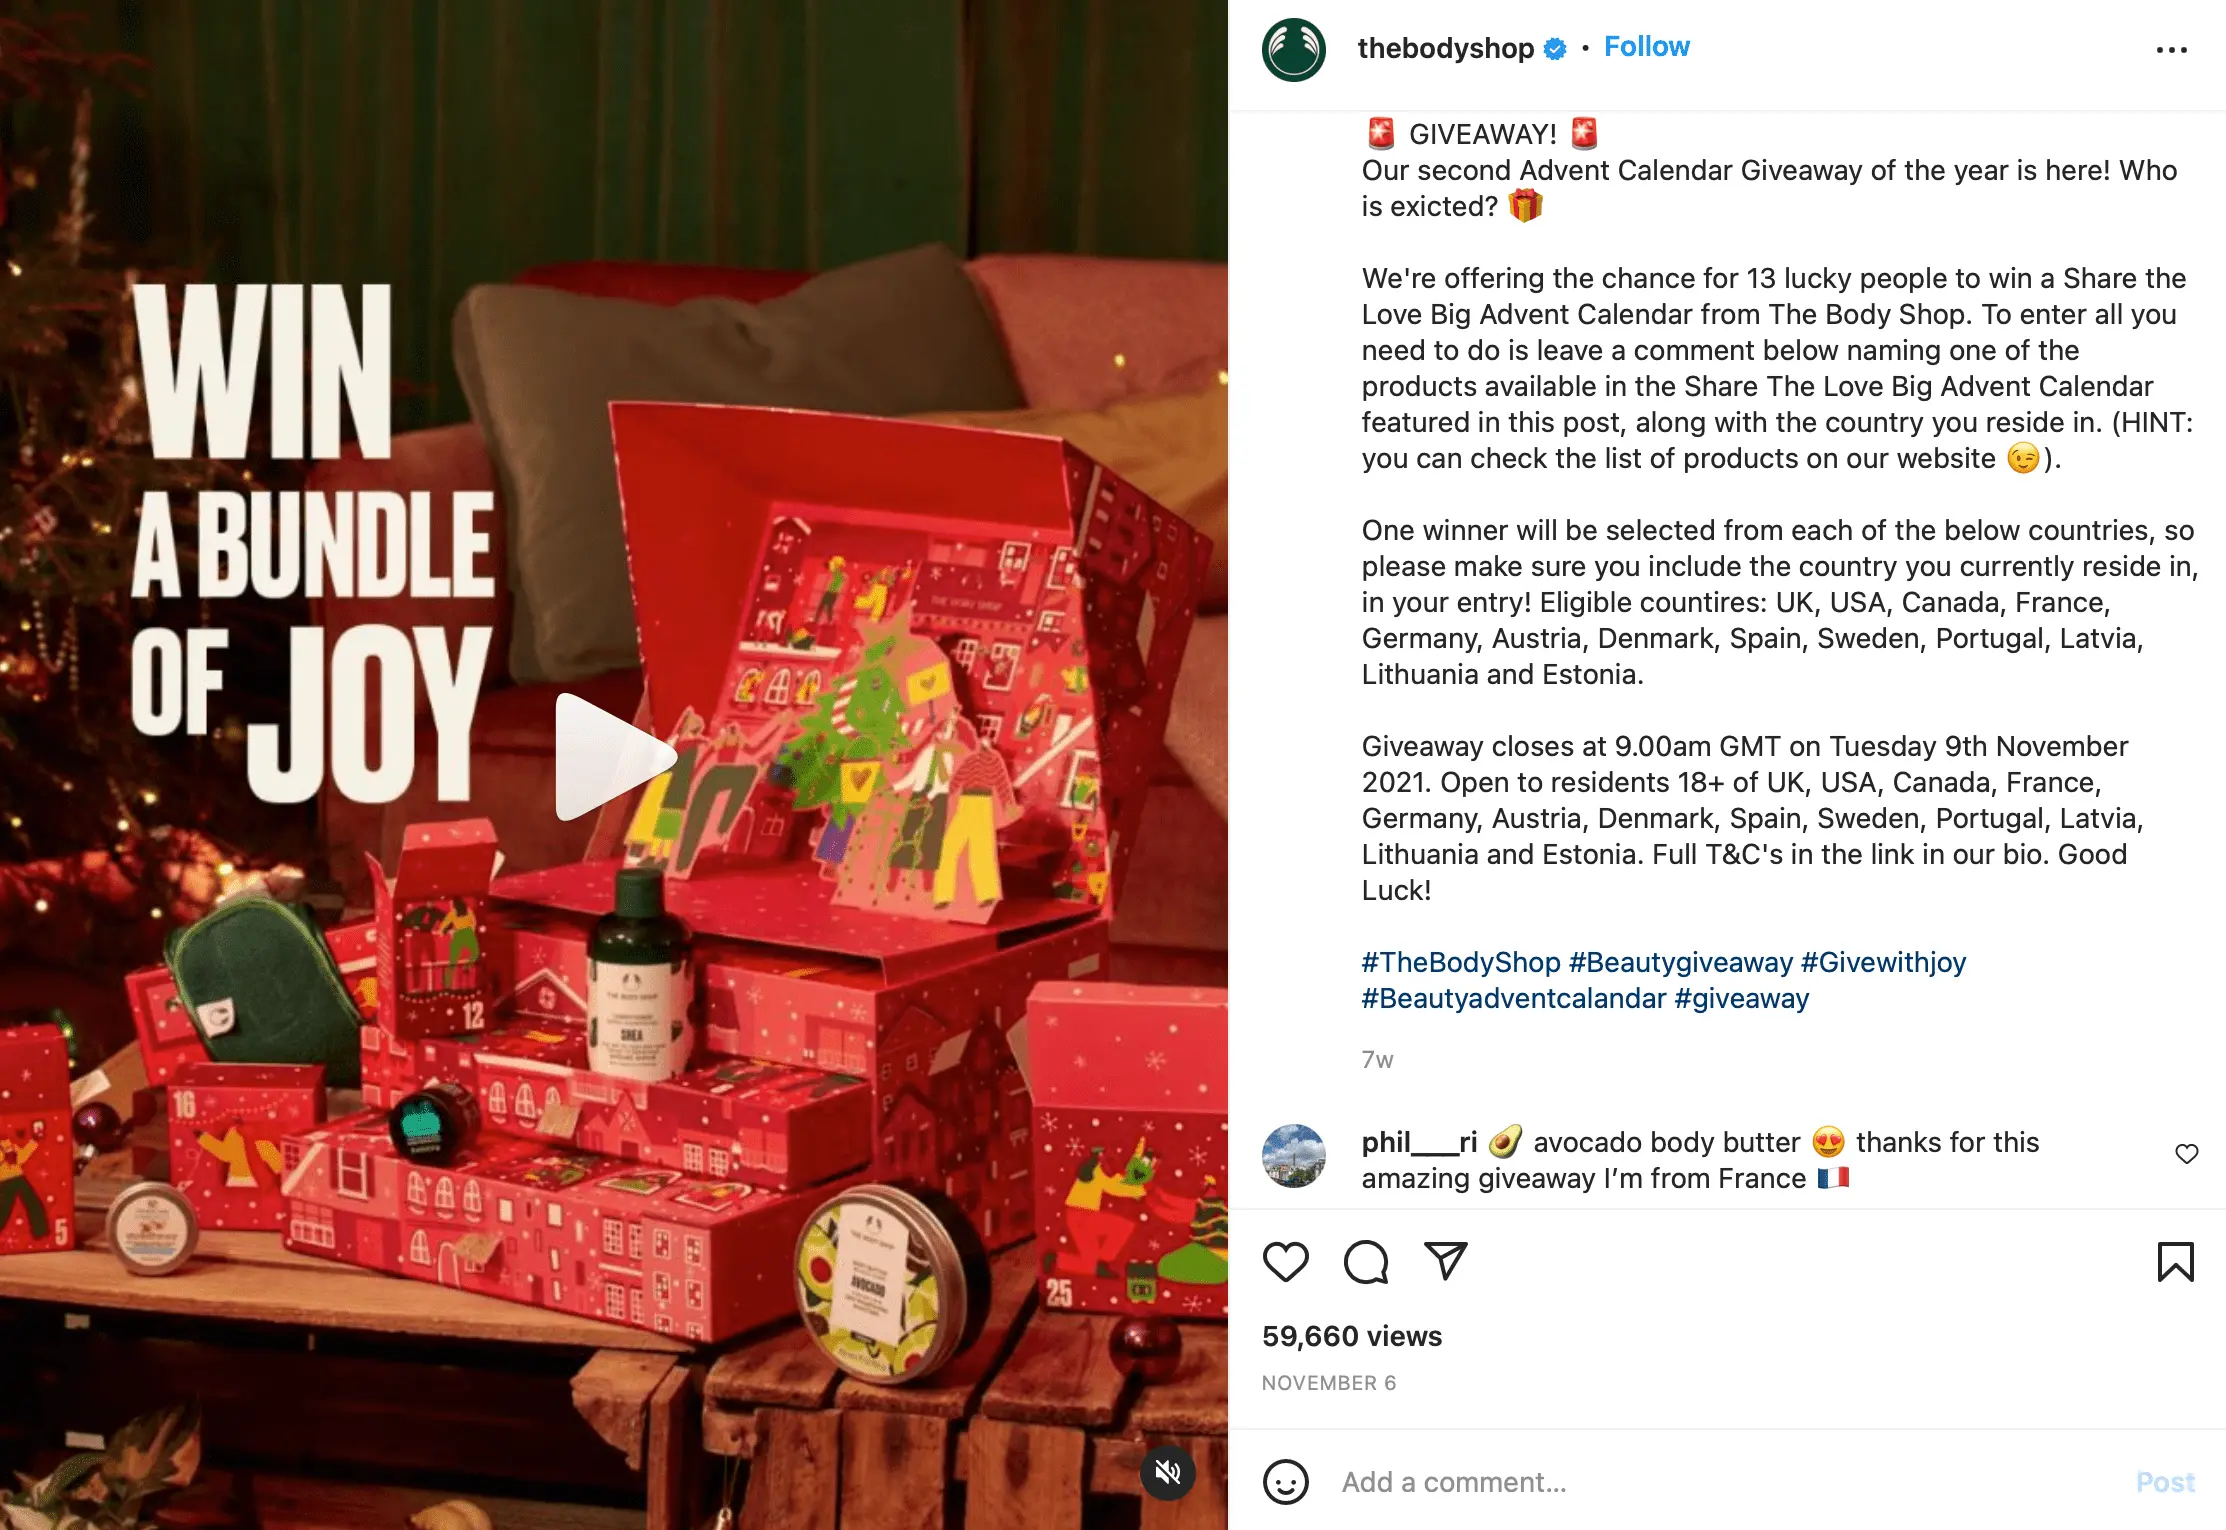Image resolution: width=2226 pixels, height=1530 pixels.
Task: Open comments with the speech bubble icon
Action: [1366, 1262]
